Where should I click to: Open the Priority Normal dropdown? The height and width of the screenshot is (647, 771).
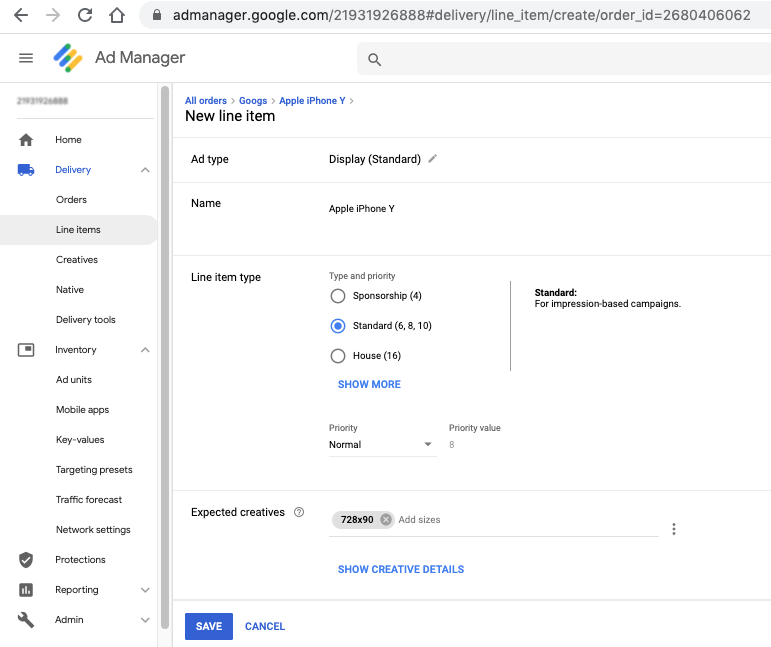tap(382, 445)
